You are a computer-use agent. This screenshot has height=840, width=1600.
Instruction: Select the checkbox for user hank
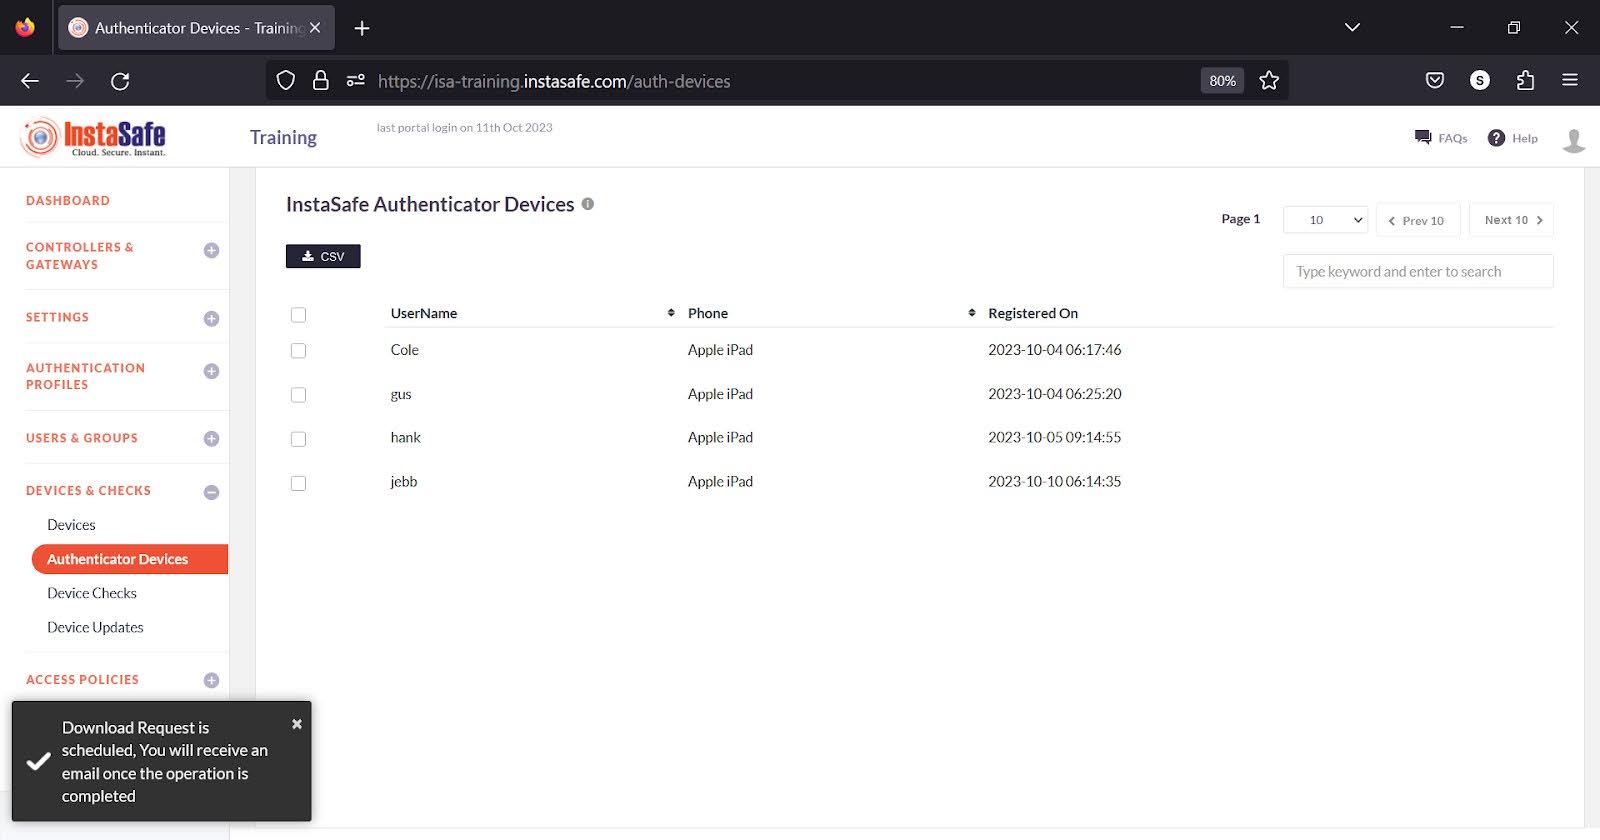[x=298, y=439]
